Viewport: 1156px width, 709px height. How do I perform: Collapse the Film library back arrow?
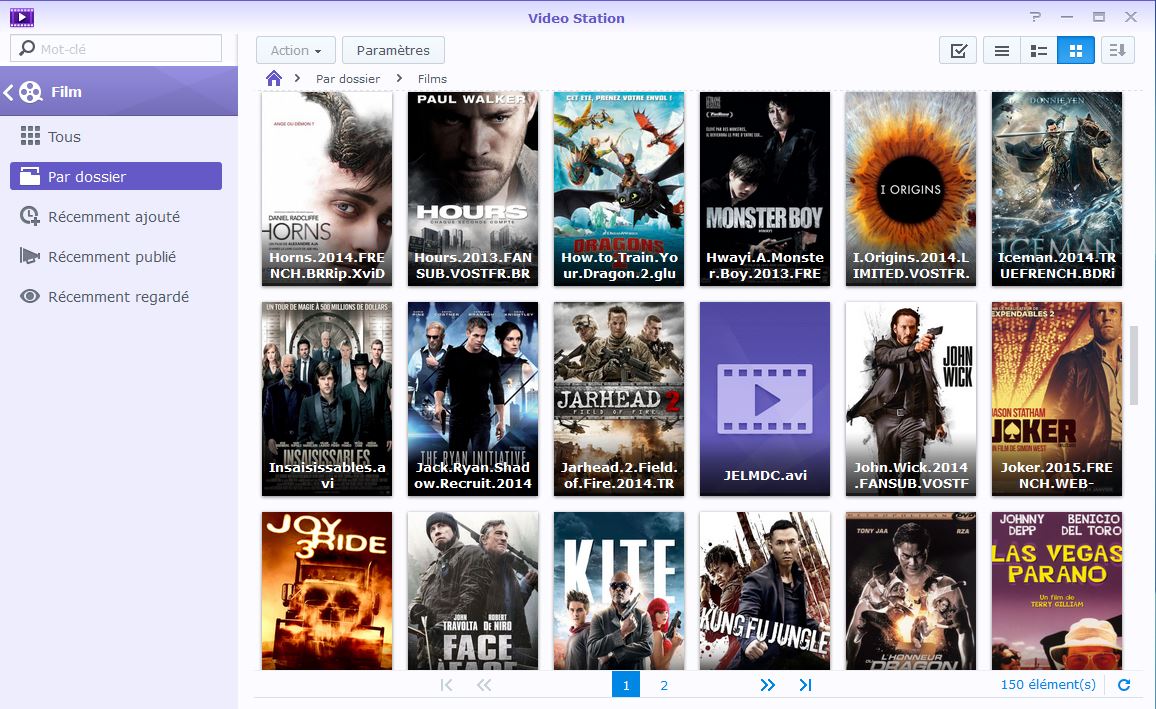tap(8, 92)
